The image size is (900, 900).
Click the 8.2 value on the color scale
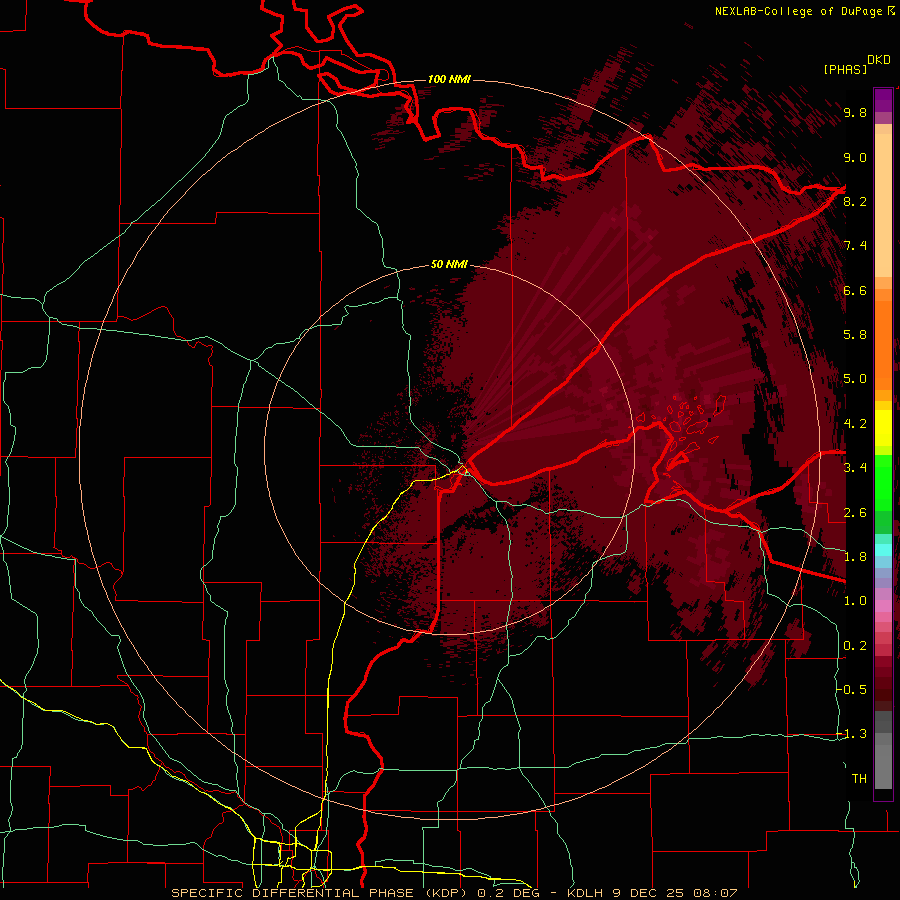point(855,201)
